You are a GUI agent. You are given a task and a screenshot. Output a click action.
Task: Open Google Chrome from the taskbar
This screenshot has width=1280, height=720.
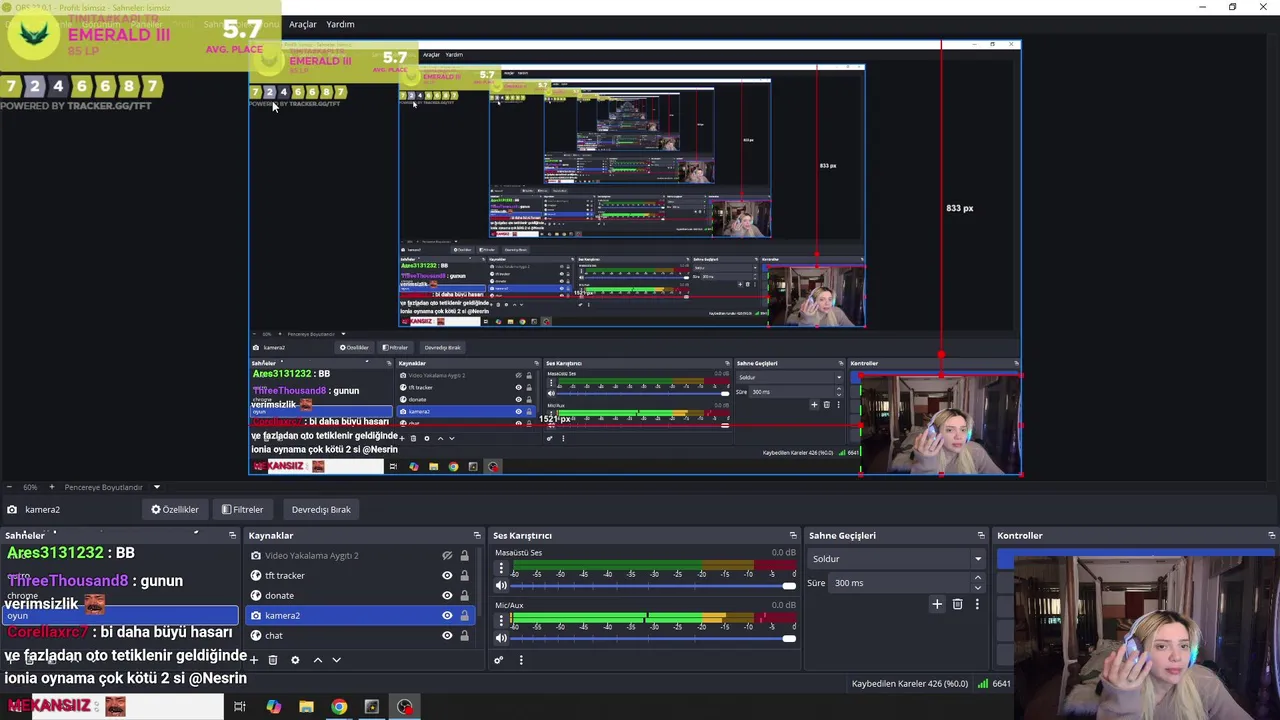[339, 707]
